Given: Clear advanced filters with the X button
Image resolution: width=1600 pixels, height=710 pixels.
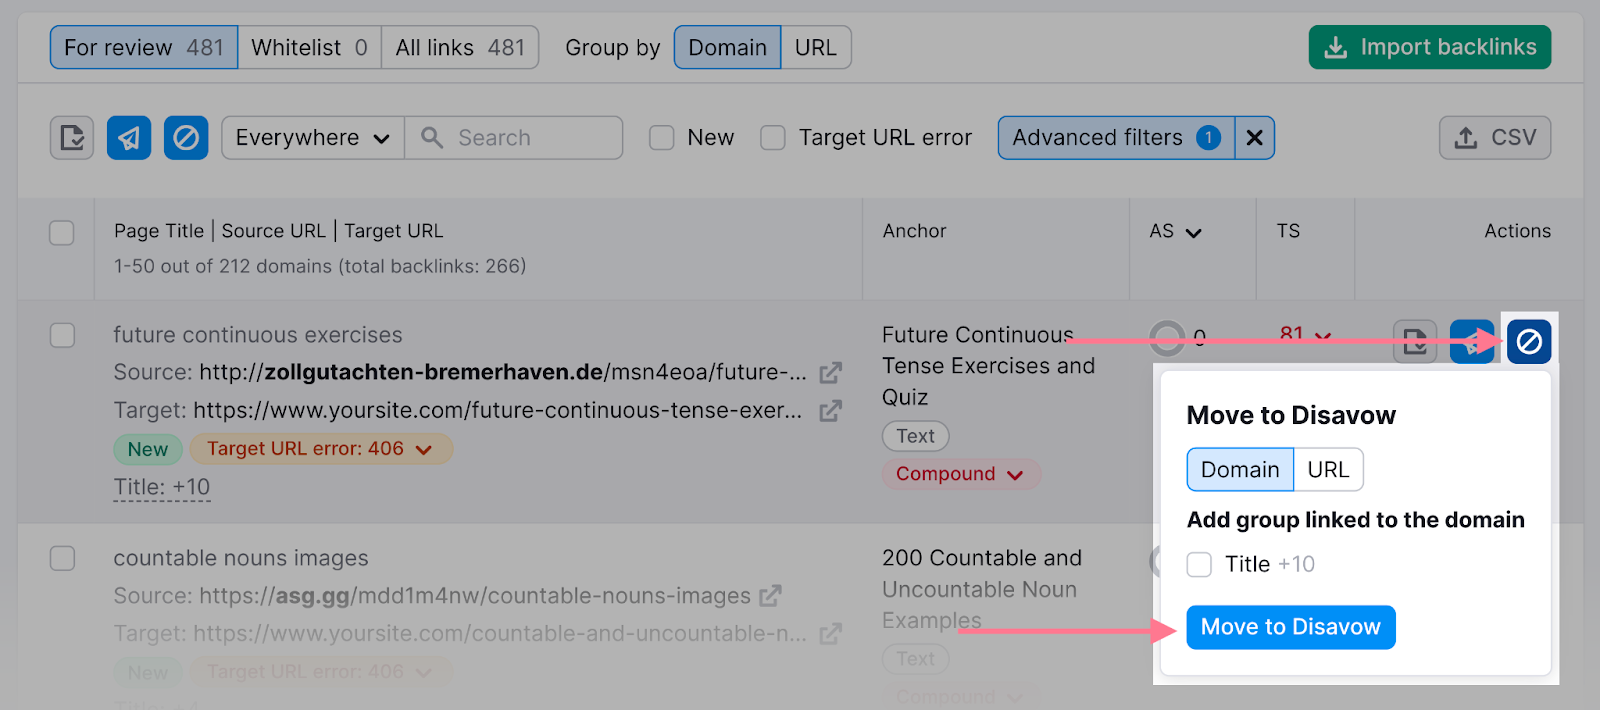Looking at the screenshot, I should (1254, 138).
